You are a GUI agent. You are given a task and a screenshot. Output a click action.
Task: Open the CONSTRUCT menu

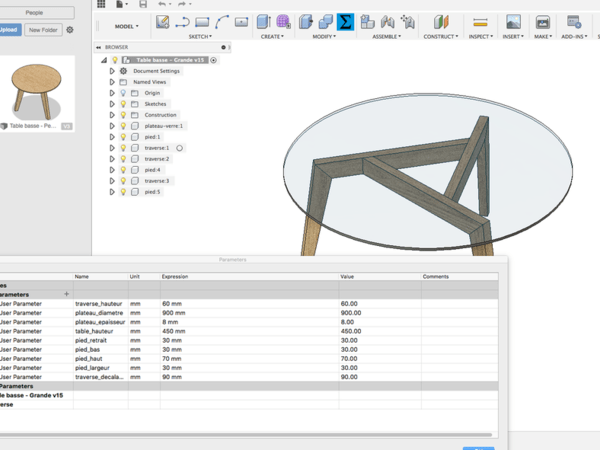[x=441, y=36]
